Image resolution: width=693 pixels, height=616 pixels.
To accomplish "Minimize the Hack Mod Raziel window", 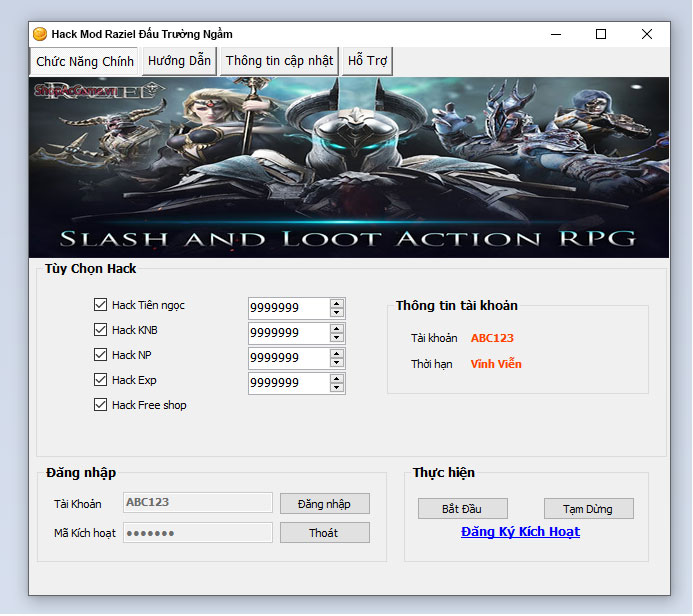I will click(556, 34).
